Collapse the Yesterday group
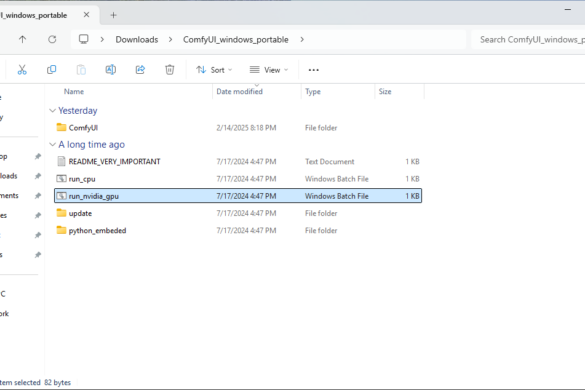The image size is (585, 390). point(53,110)
